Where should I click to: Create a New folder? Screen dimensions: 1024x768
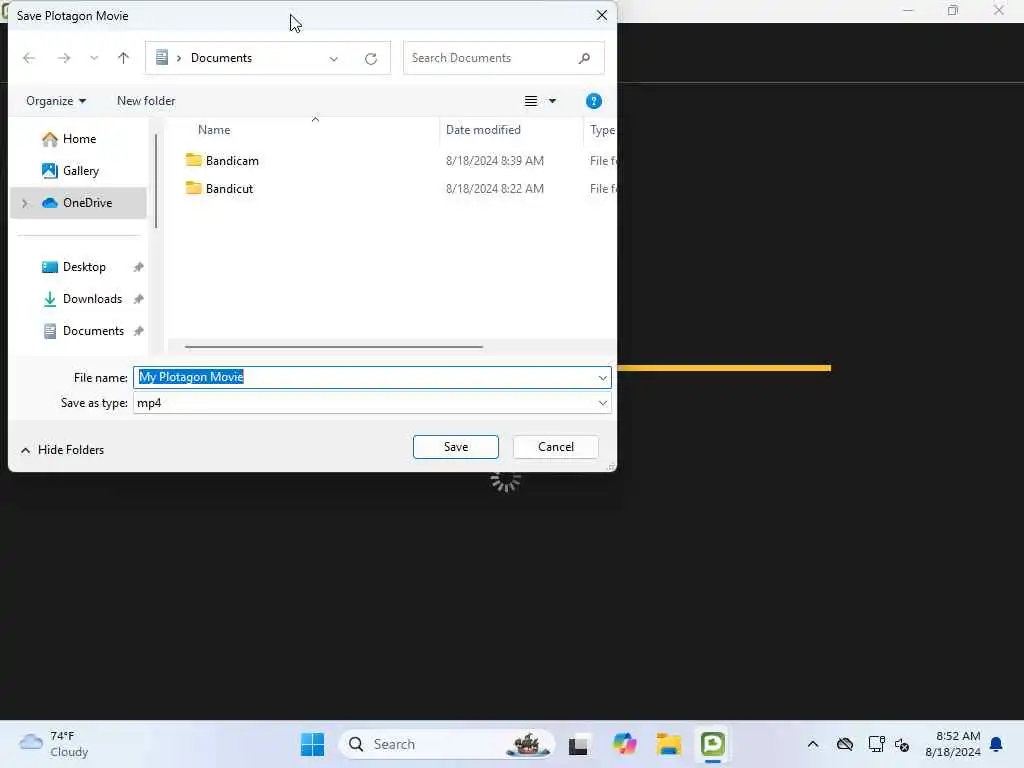146,101
